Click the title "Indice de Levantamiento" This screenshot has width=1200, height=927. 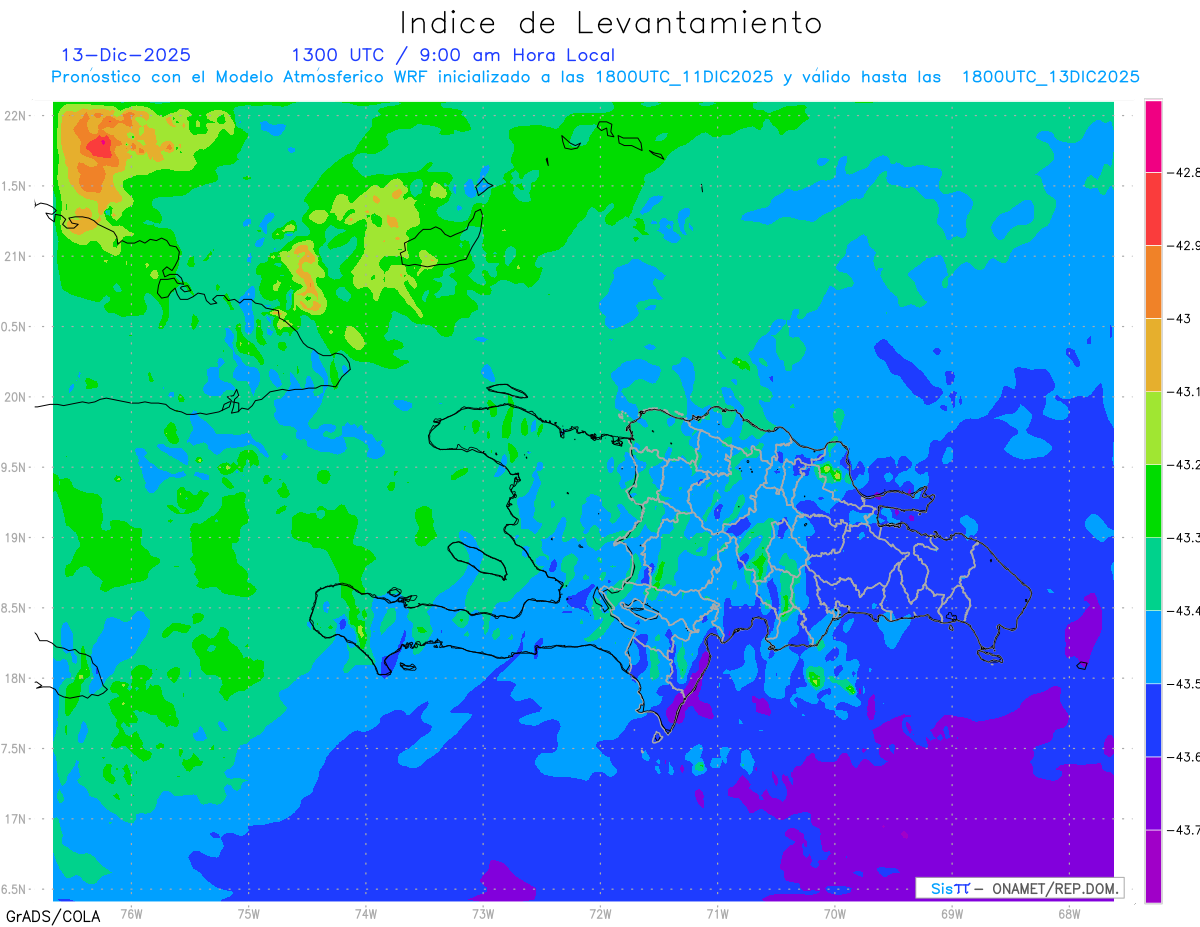point(610,22)
